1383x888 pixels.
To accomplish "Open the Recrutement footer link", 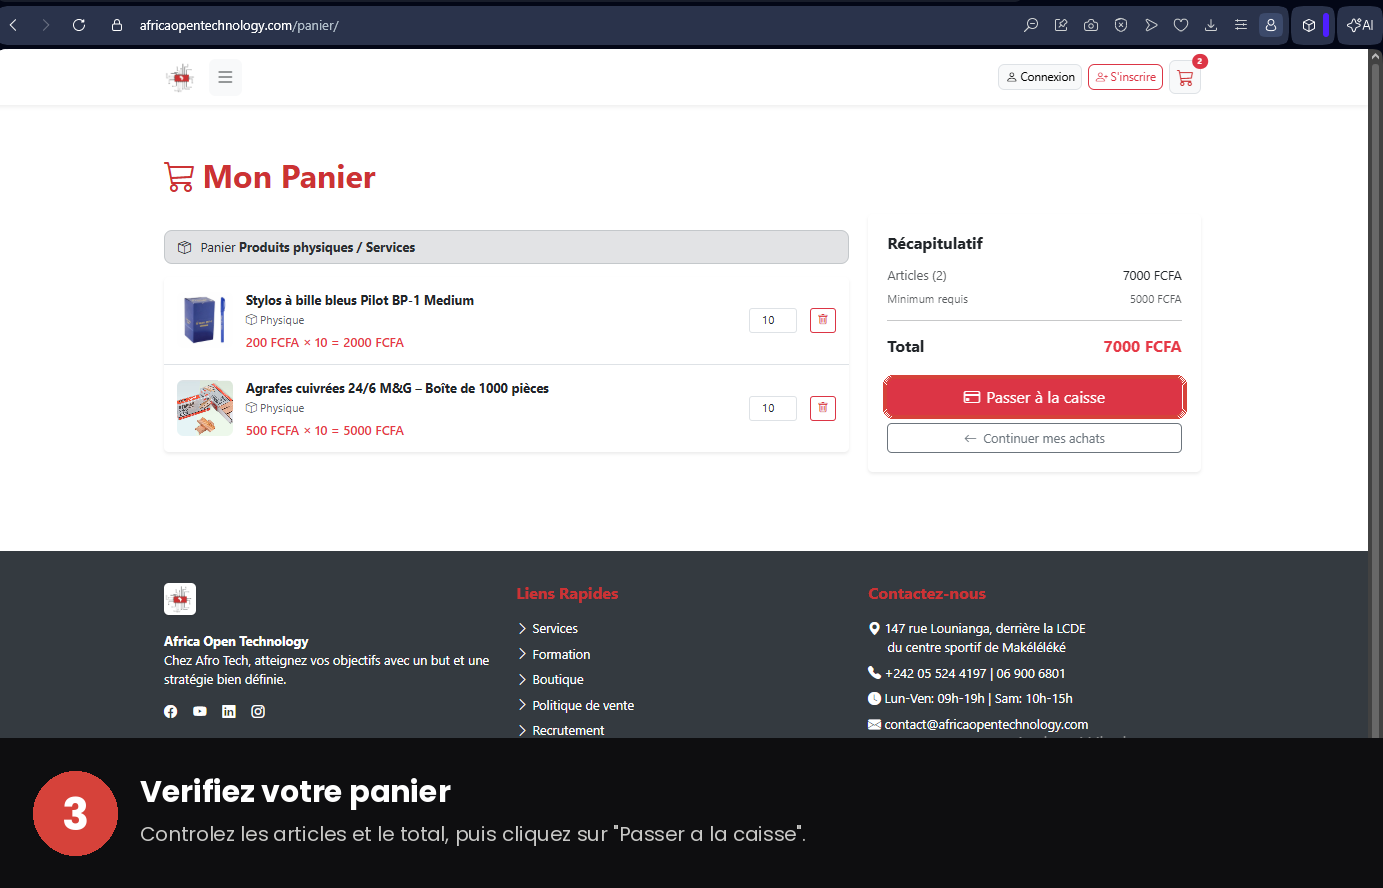I will click(568, 730).
